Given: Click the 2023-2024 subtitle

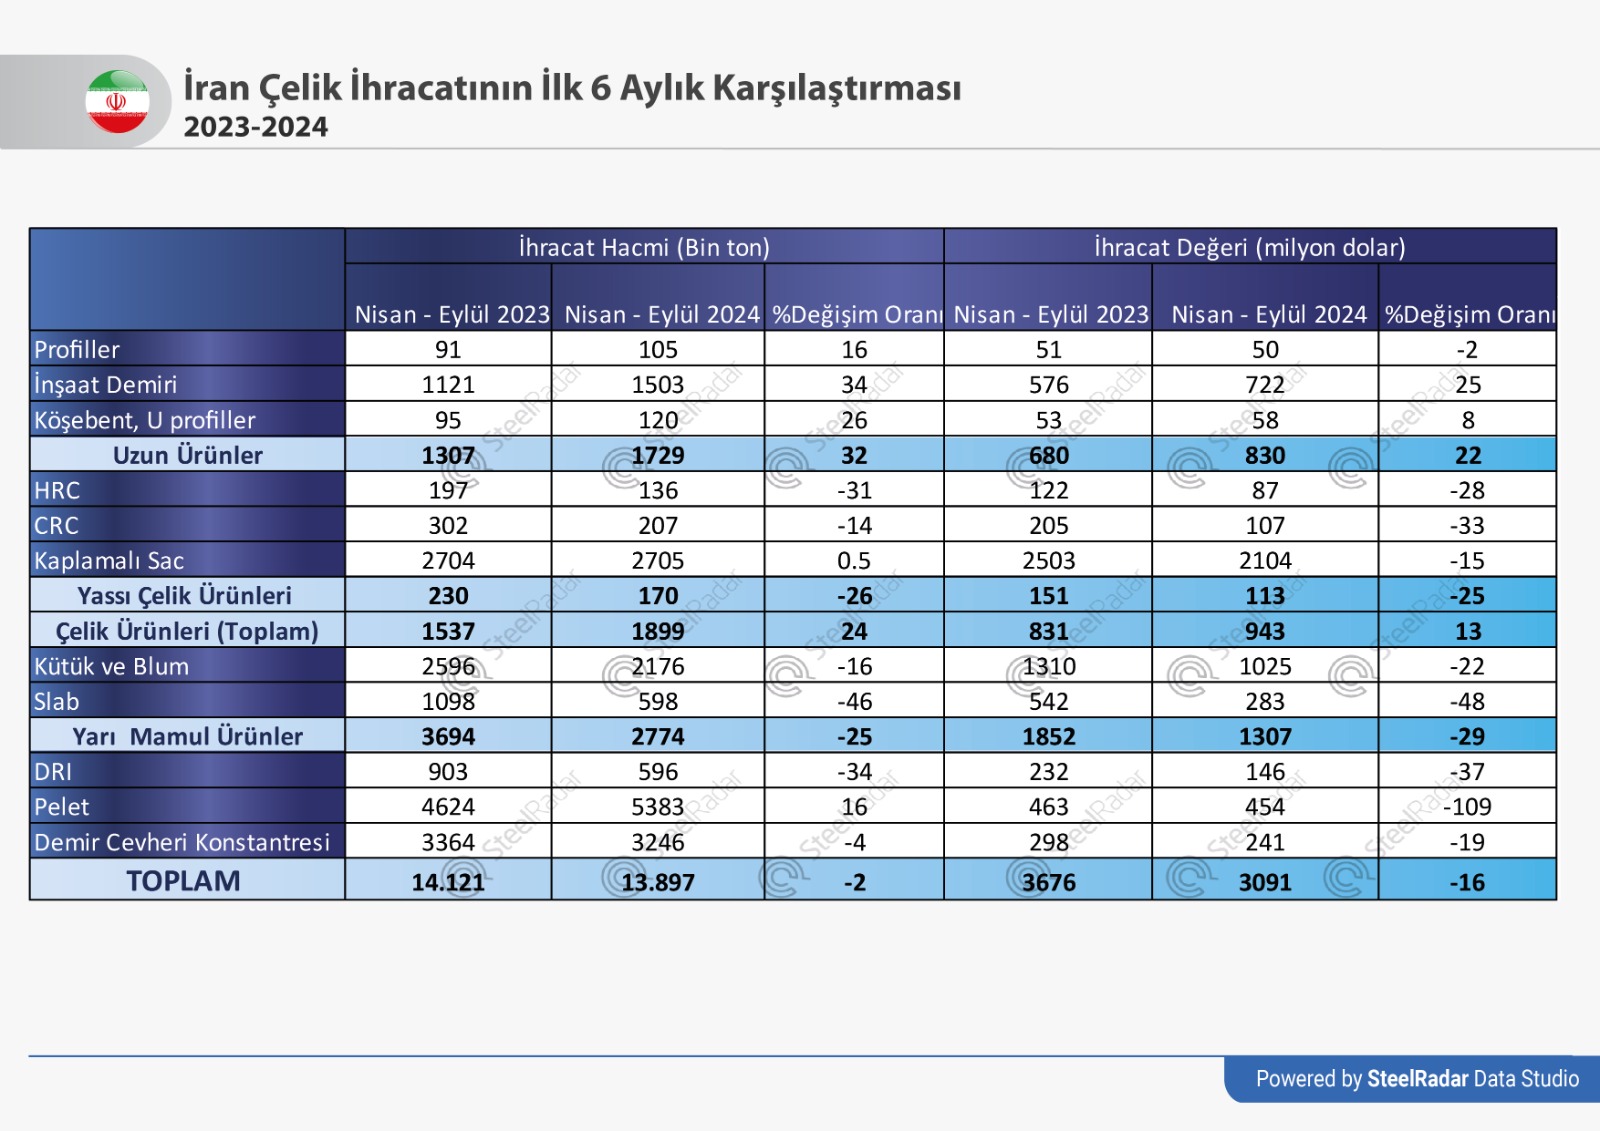Looking at the screenshot, I should click(x=256, y=127).
